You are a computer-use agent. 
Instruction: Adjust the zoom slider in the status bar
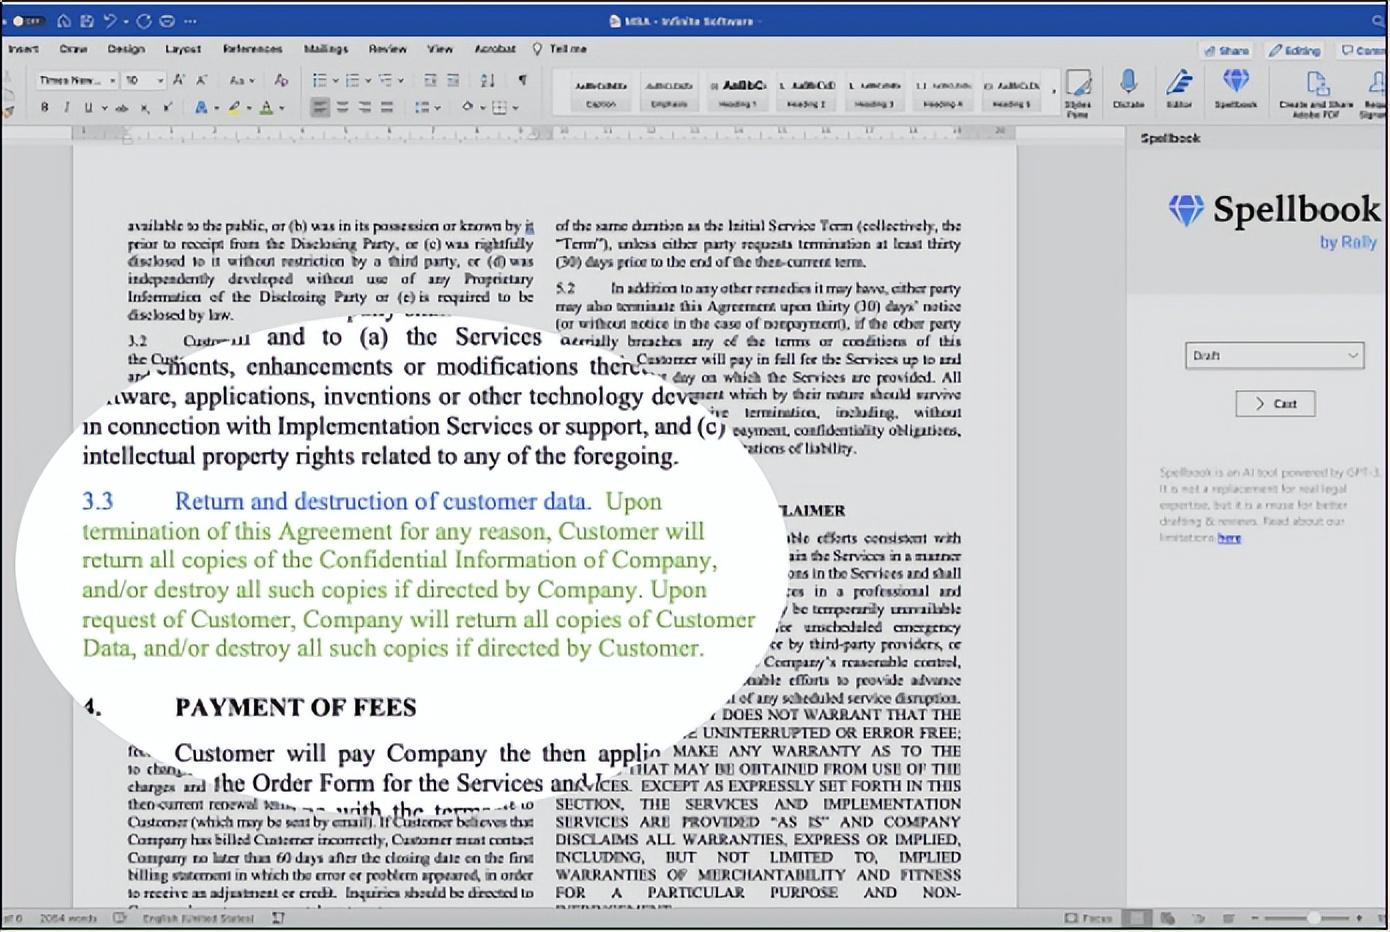pyautogui.click(x=1312, y=917)
